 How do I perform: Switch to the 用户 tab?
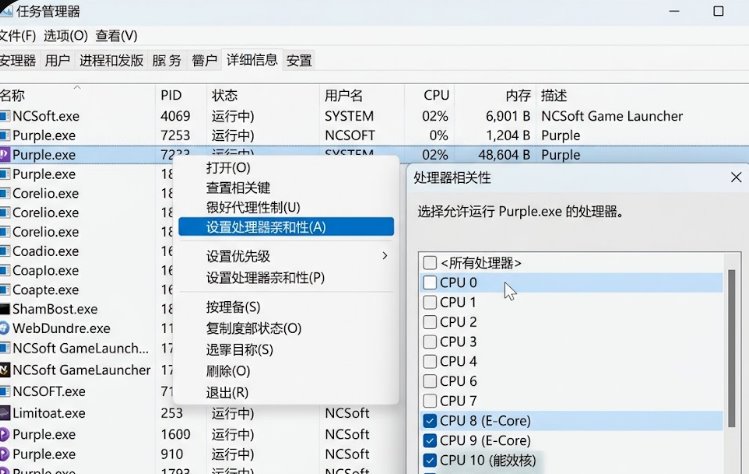tap(57, 60)
